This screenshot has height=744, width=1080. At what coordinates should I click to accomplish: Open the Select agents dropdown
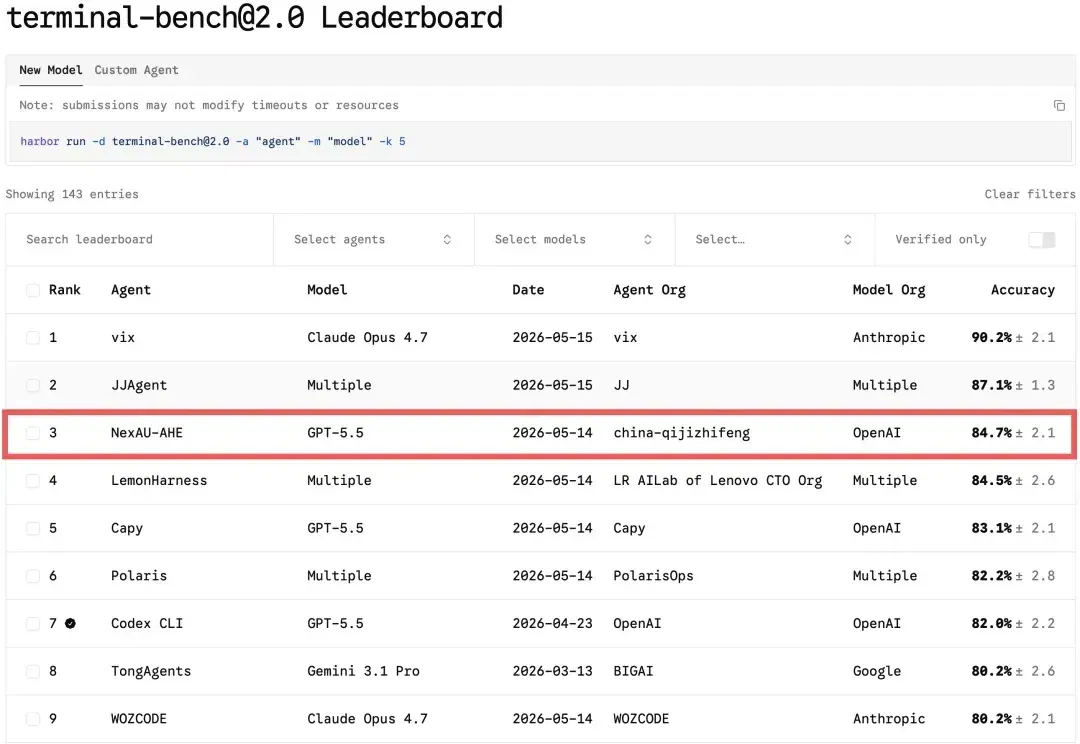tap(373, 239)
